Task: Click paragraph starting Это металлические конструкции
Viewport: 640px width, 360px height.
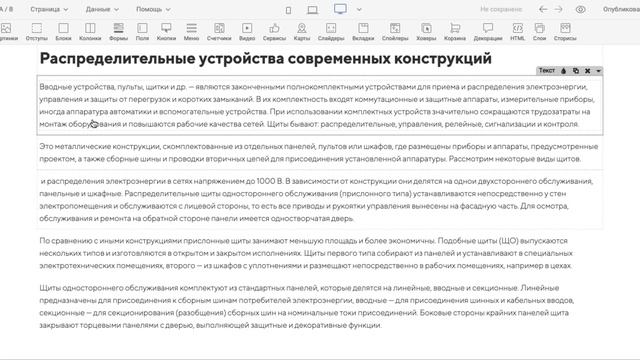Action: 319,152
